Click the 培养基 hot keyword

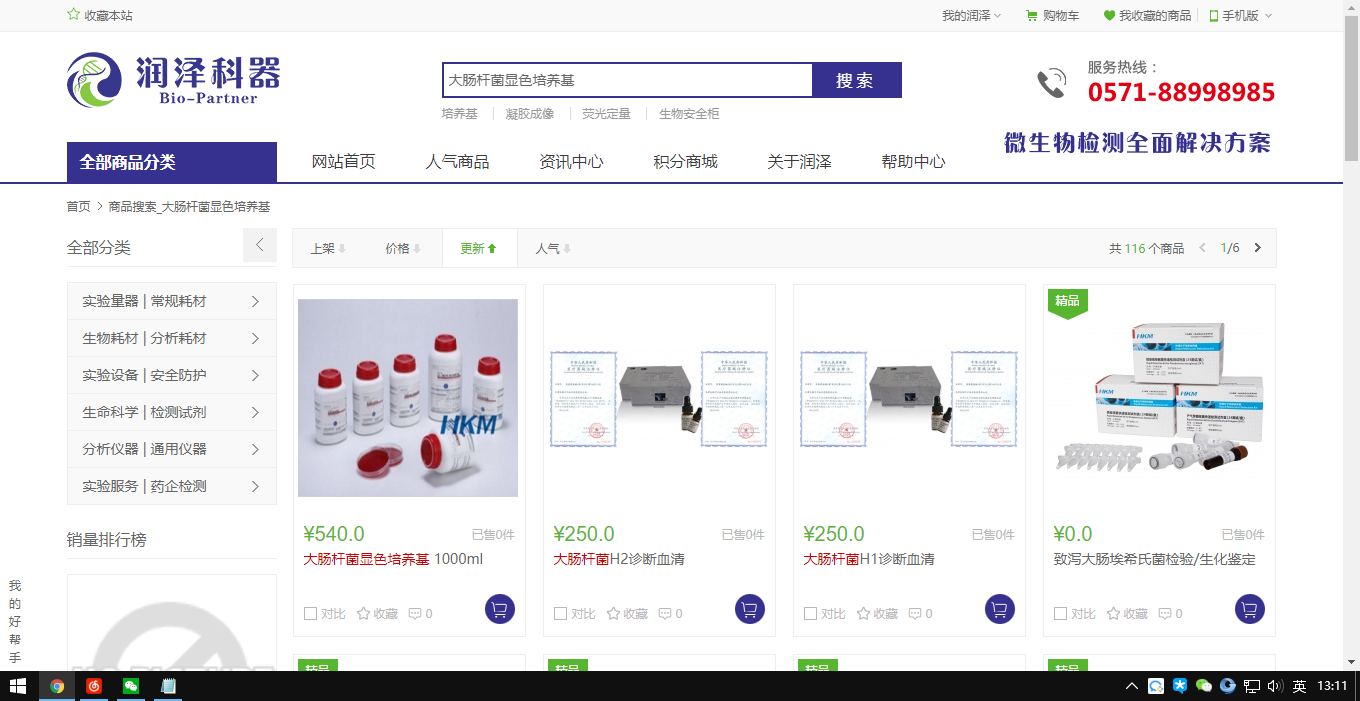click(460, 114)
